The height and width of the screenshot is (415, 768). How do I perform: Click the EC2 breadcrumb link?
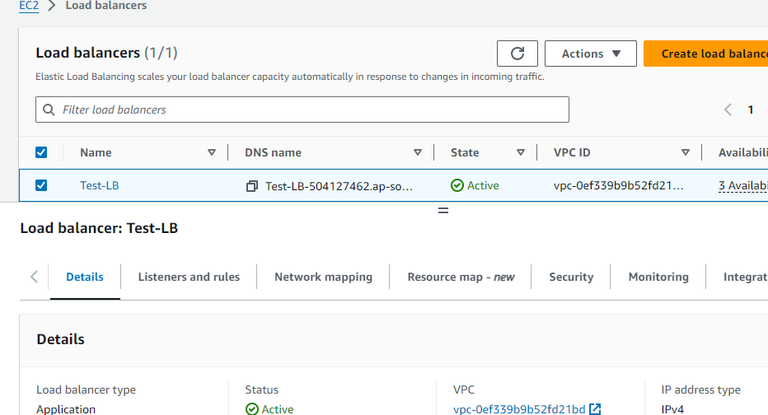click(x=28, y=6)
